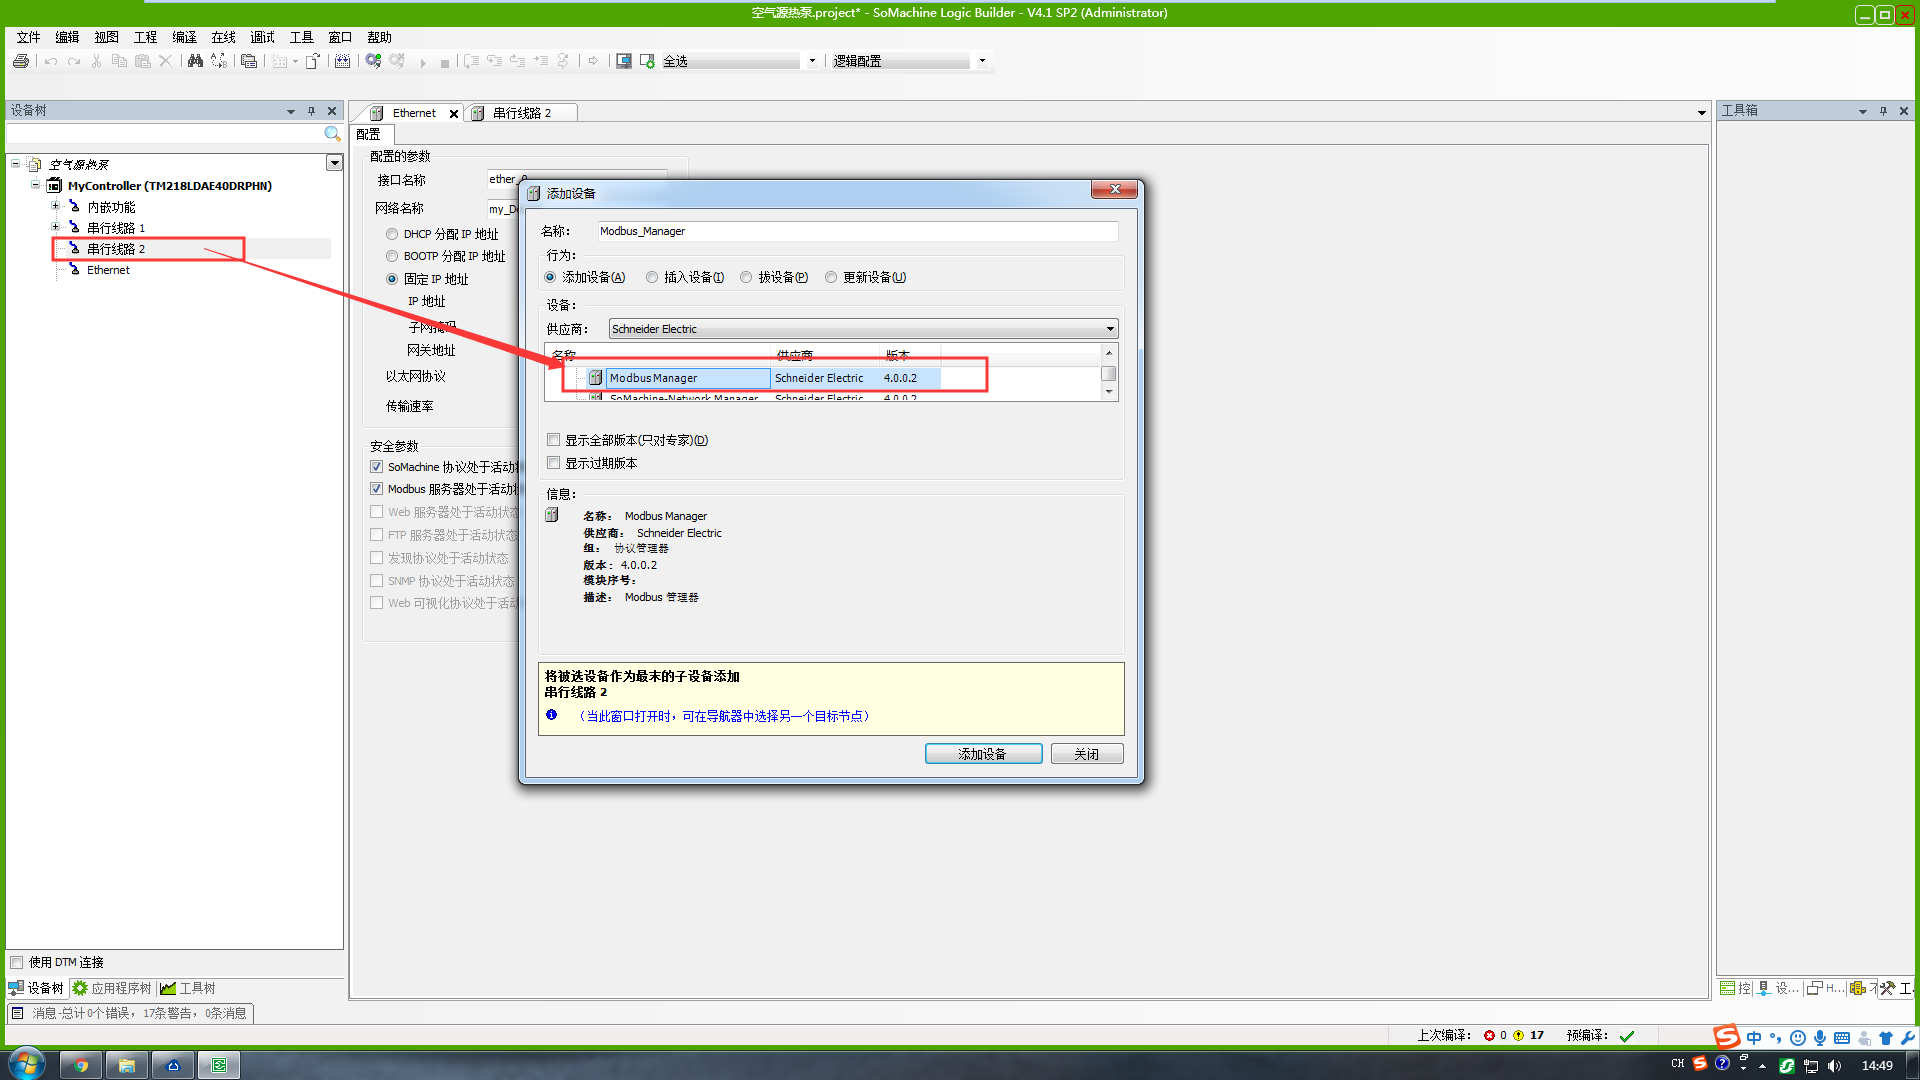Click the open document icon in toolbar
The image size is (1920, 1080).
[x=313, y=61]
